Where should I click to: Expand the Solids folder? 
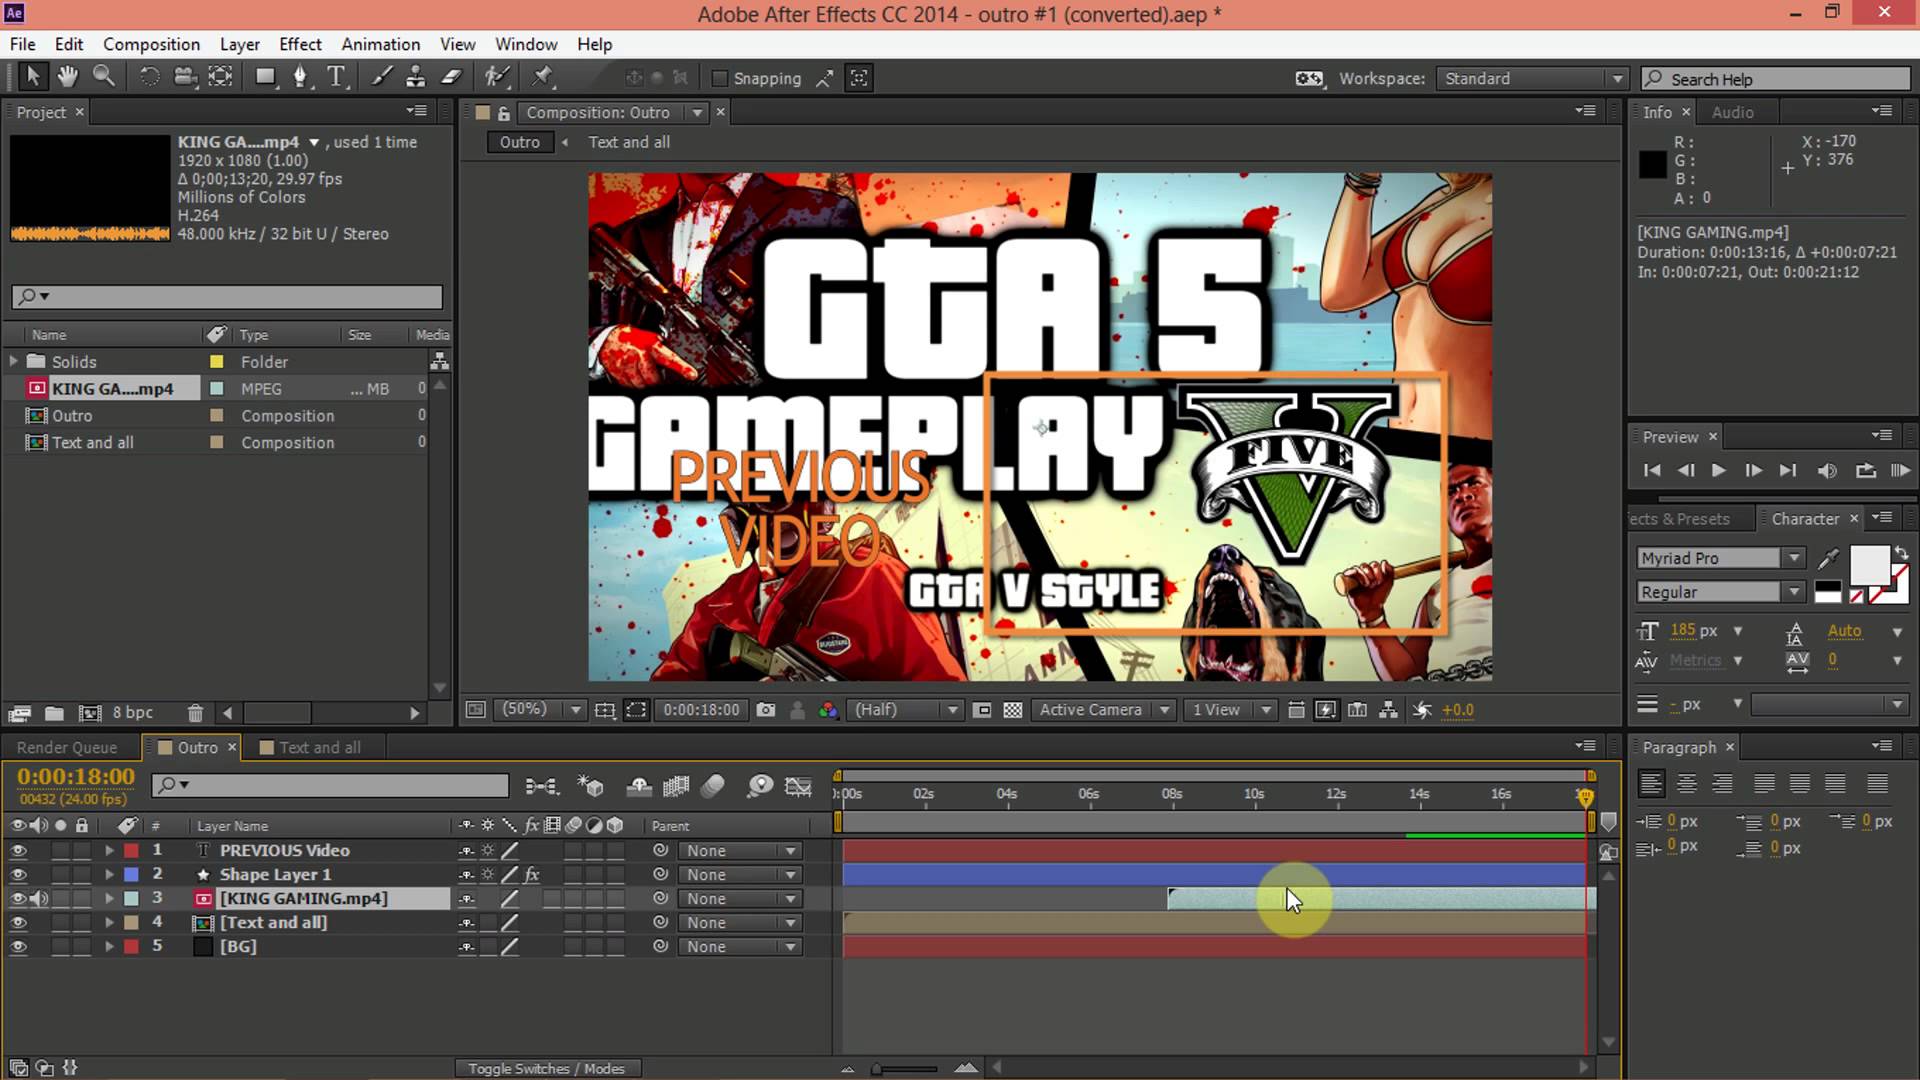tap(13, 361)
